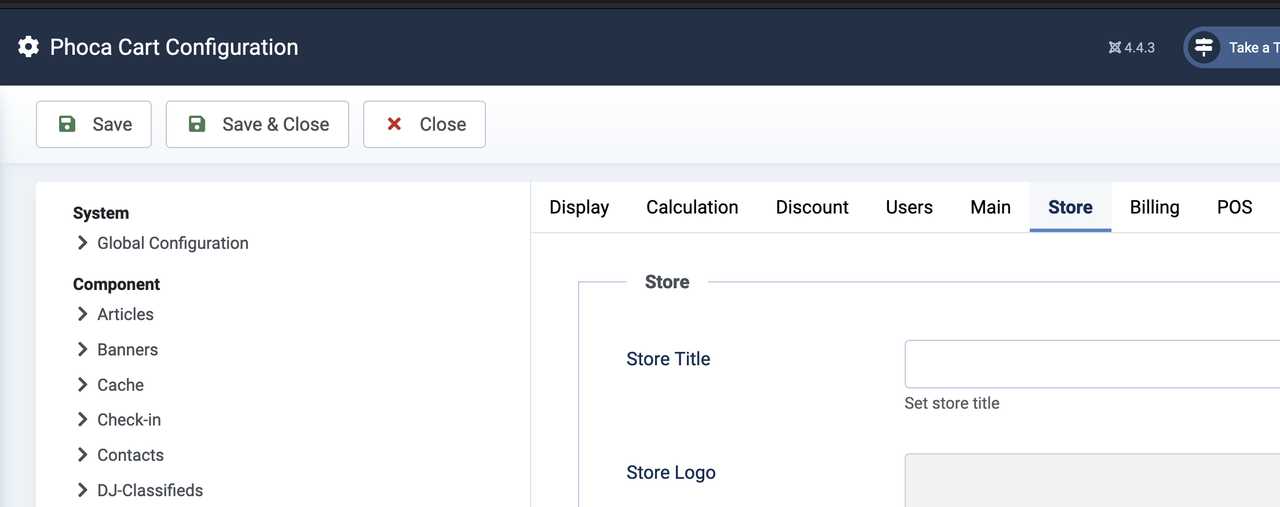Click the gear icon beside Phoca Cart Configuration
This screenshot has width=1280, height=507.
tap(28, 47)
